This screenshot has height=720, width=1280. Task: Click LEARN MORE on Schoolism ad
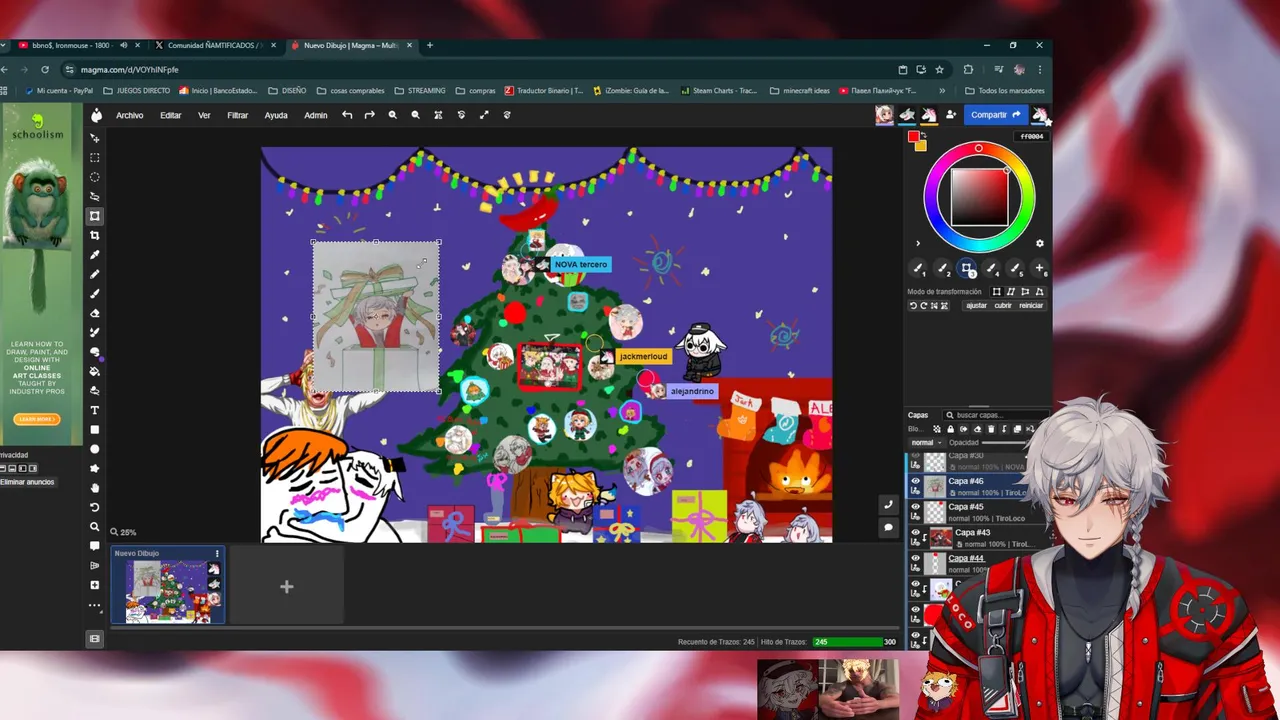point(38,419)
